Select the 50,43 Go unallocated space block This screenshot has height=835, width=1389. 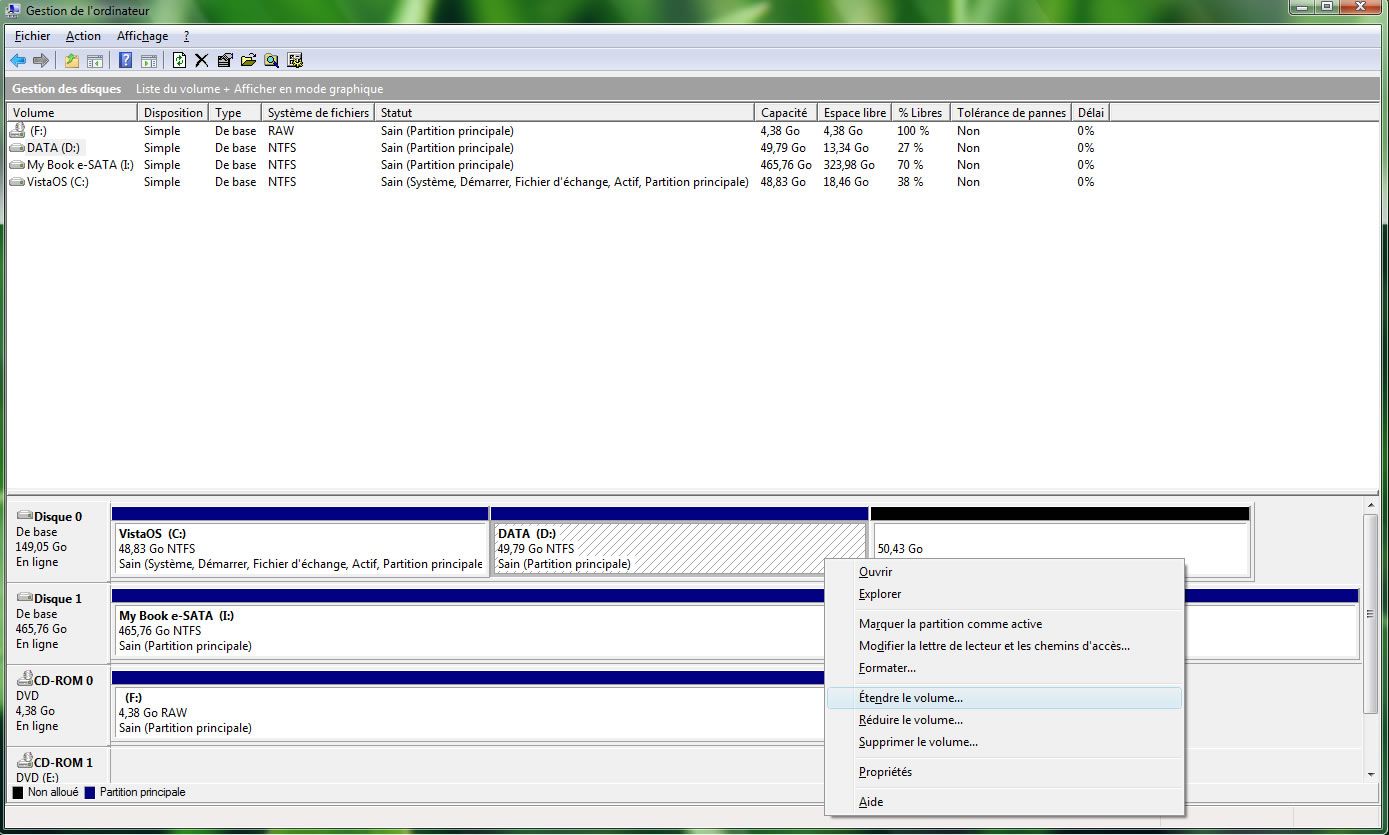coord(1060,542)
